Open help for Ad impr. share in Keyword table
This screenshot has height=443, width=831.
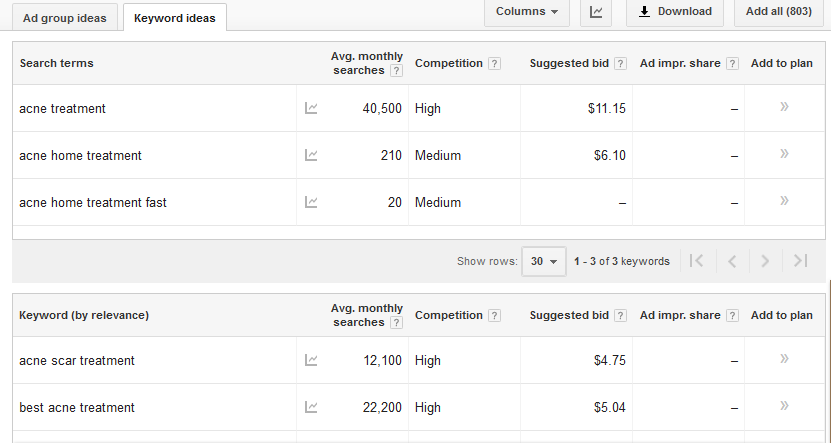pyautogui.click(x=732, y=316)
